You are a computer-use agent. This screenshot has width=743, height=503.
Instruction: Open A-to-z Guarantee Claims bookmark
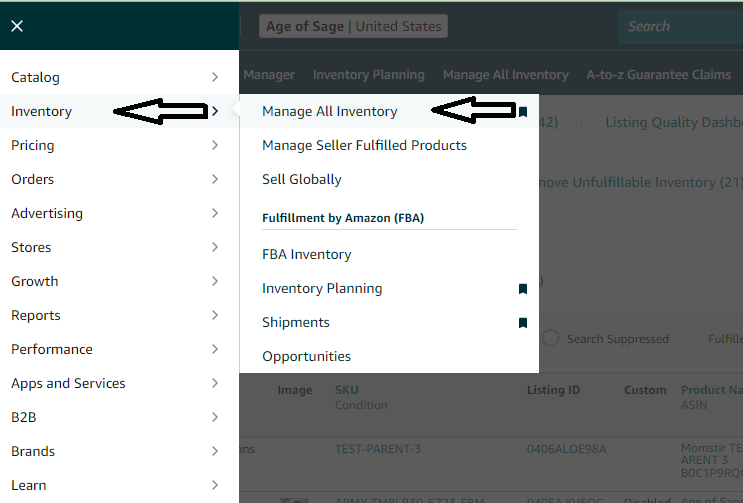click(x=659, y=75)
